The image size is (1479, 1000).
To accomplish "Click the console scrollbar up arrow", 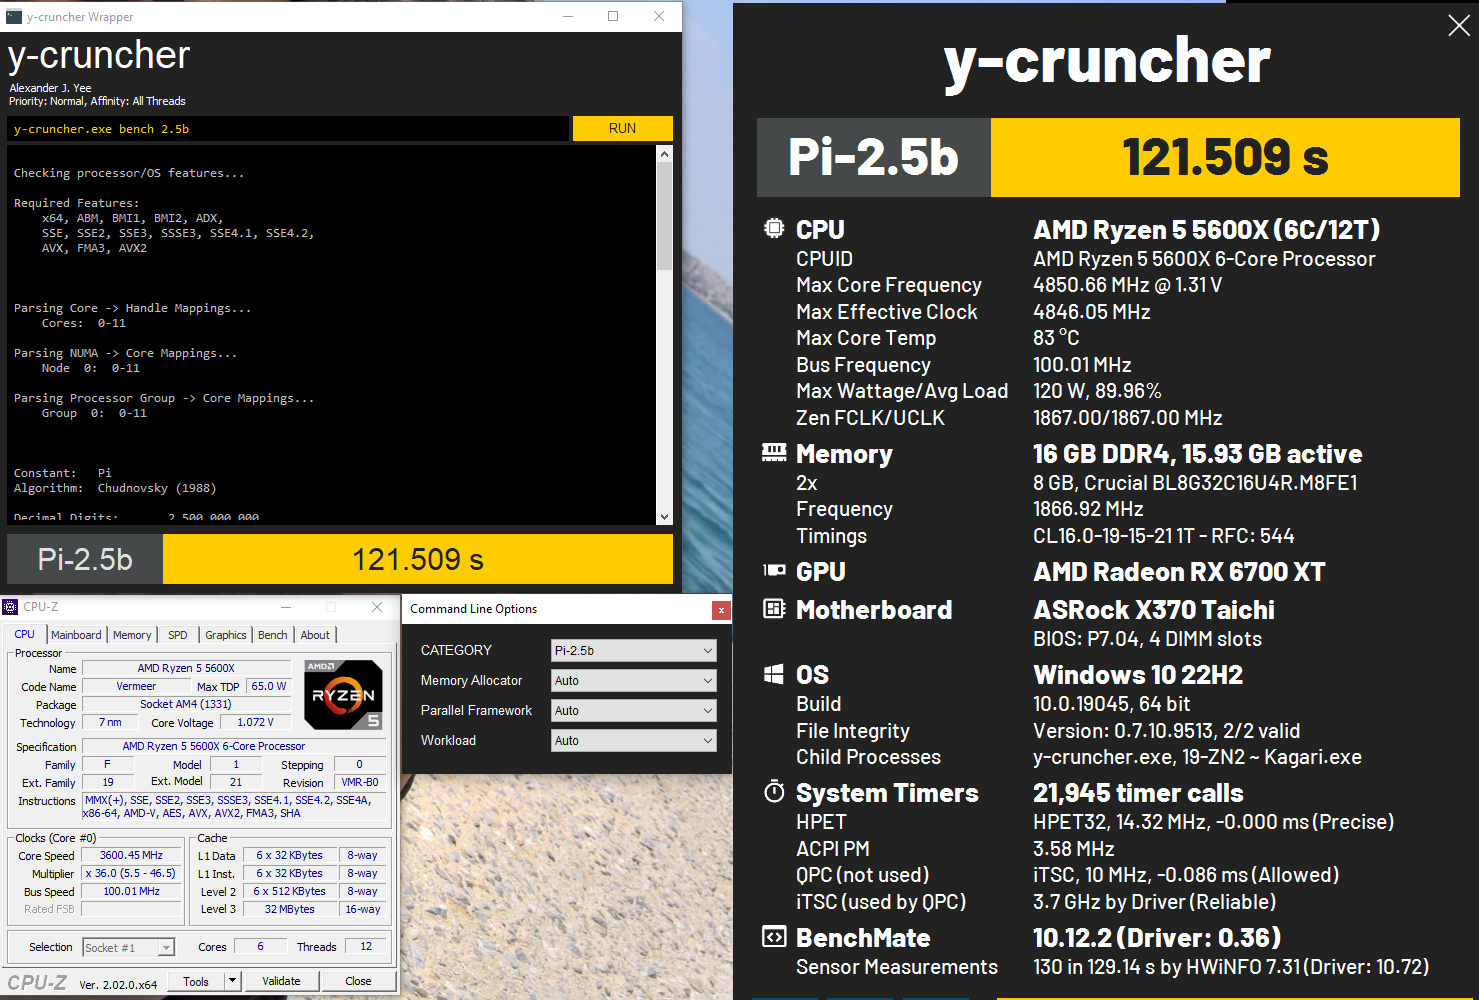I will (664, 154).
